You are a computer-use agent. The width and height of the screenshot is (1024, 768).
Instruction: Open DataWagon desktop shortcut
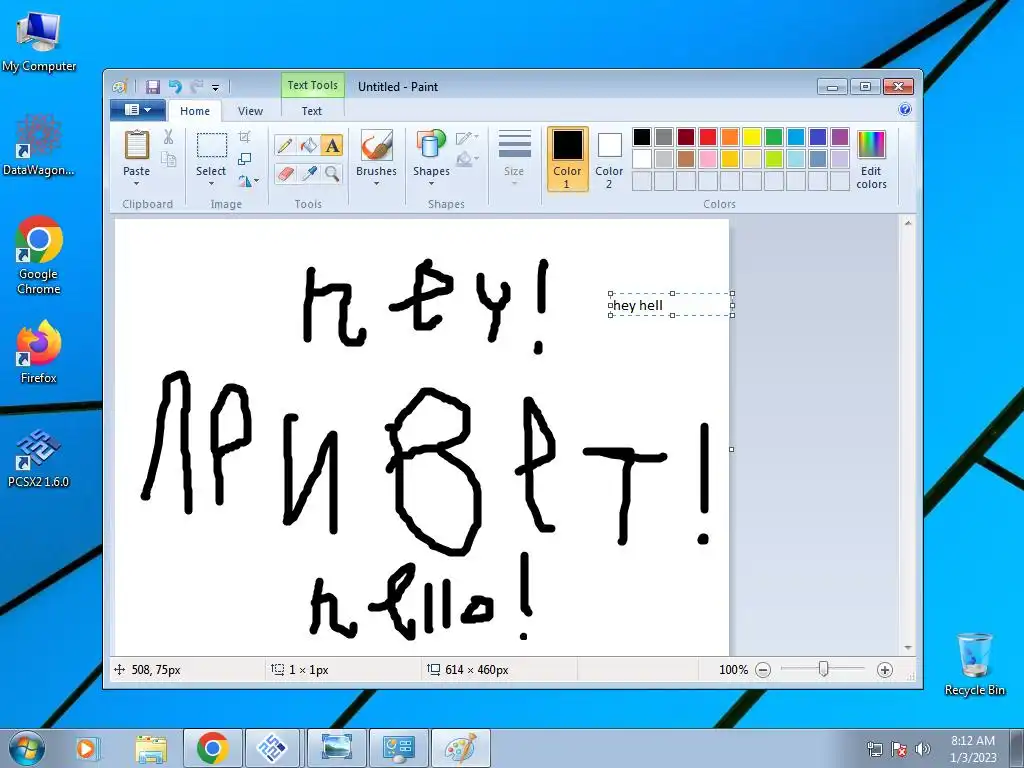coord(39,145)
